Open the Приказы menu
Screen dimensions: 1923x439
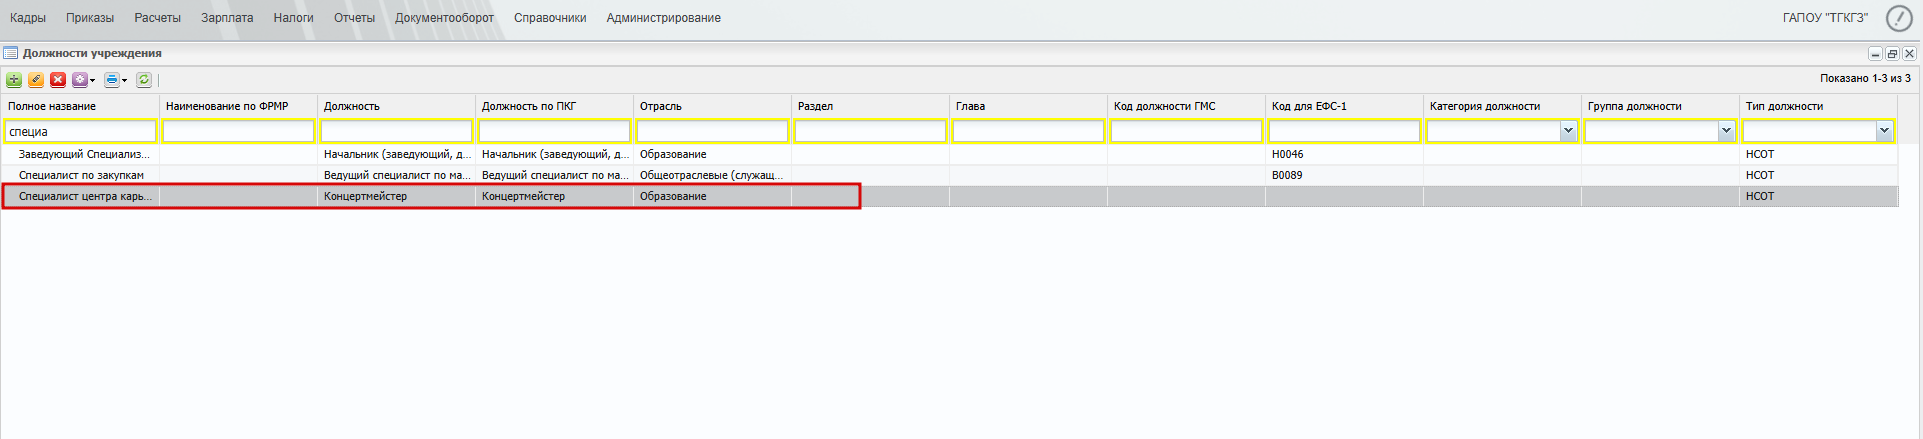pos(90,18)
